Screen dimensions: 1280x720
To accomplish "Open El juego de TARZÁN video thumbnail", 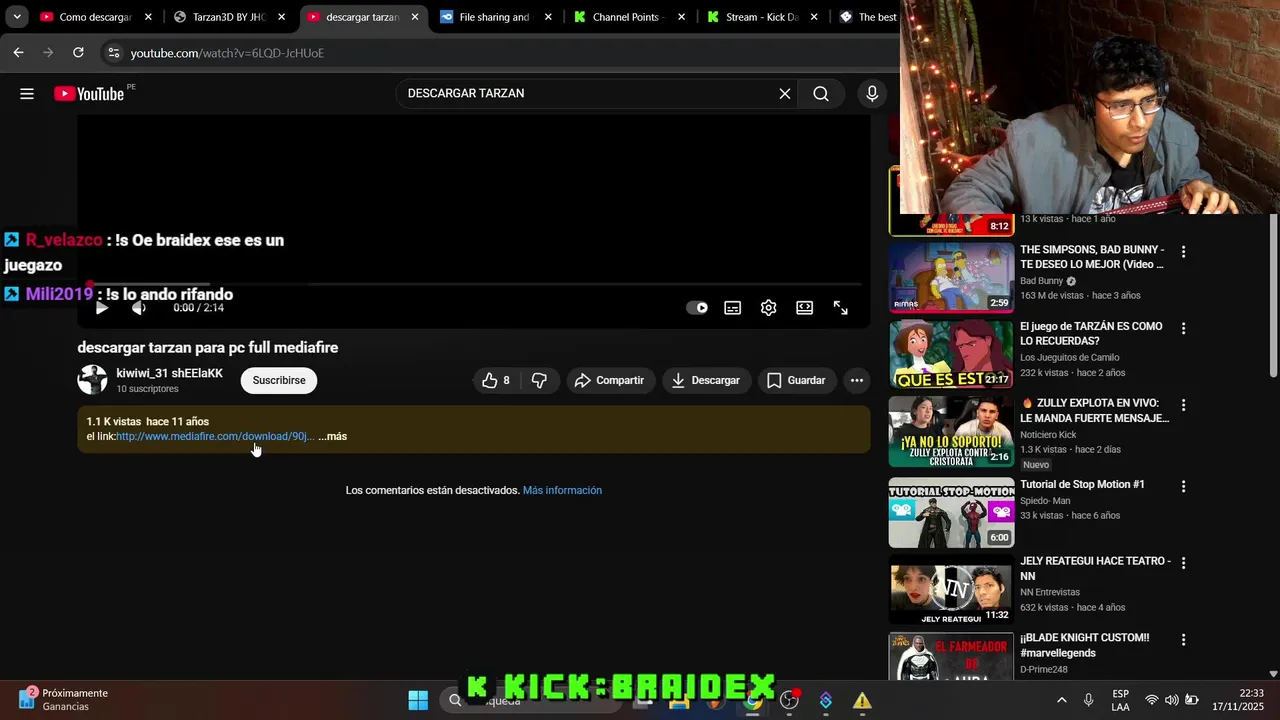I will [951, 354].
